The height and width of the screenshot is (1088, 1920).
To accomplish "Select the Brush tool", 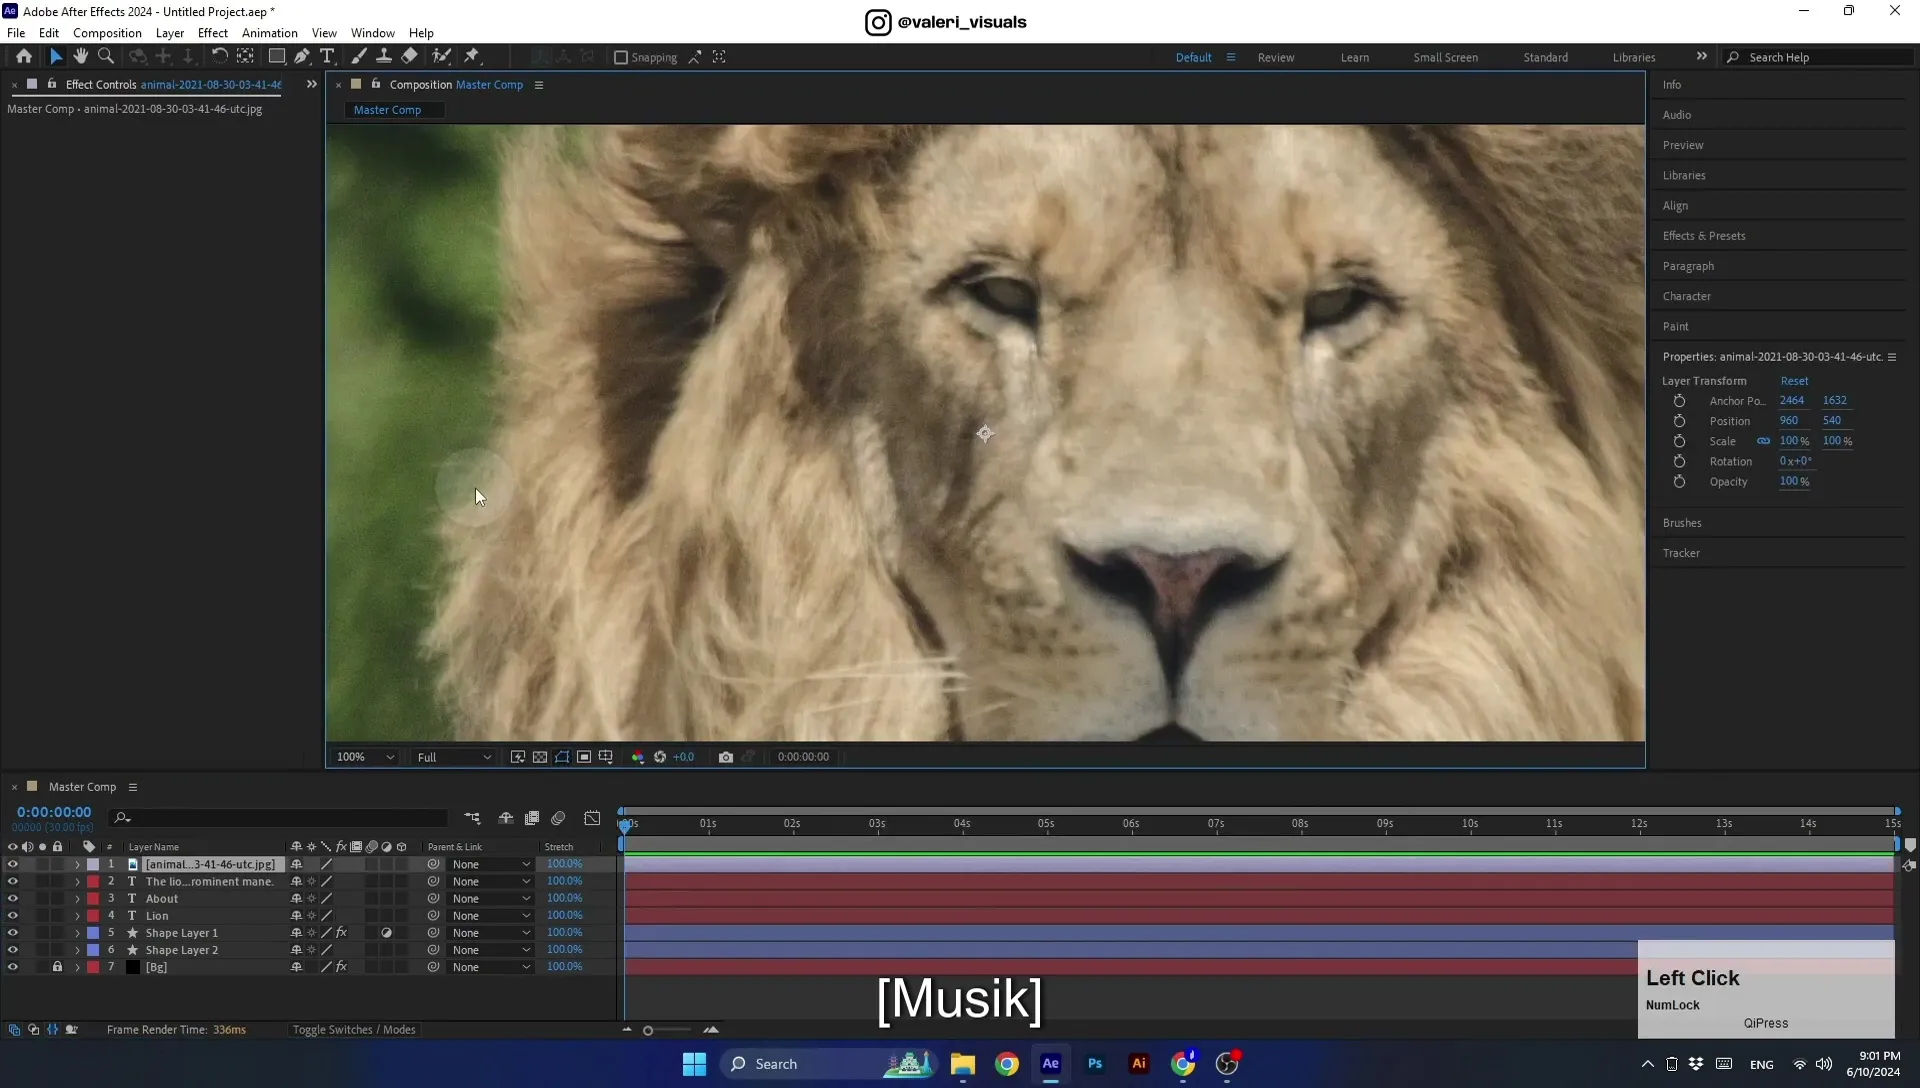I will tap(359, 57).
